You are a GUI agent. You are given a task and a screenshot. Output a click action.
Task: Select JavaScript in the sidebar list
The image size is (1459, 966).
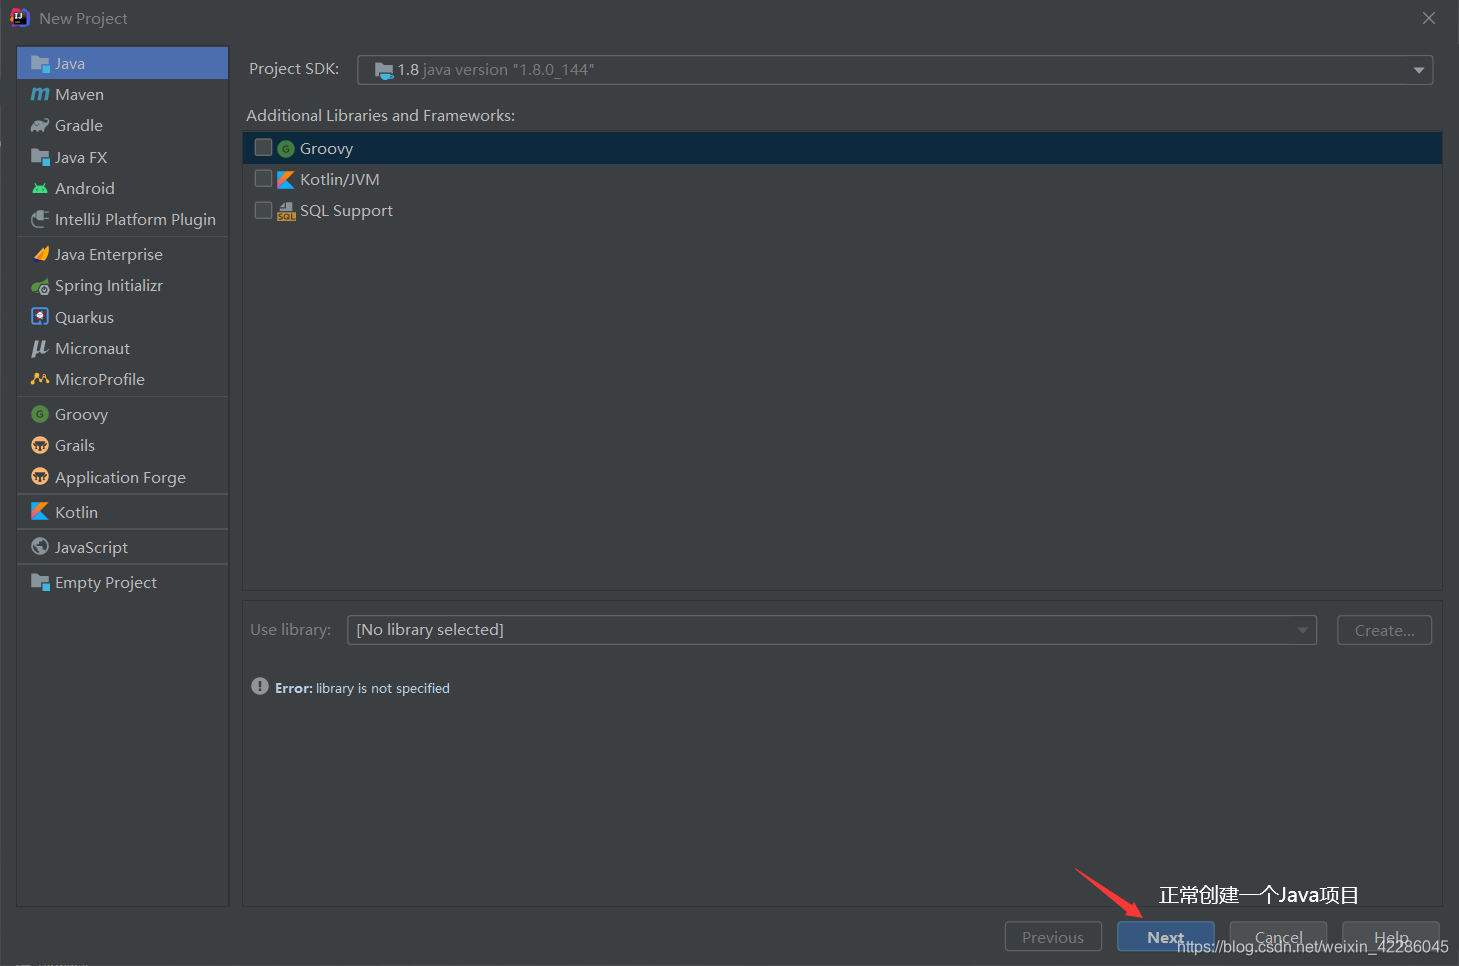click(x=122, y=547)
